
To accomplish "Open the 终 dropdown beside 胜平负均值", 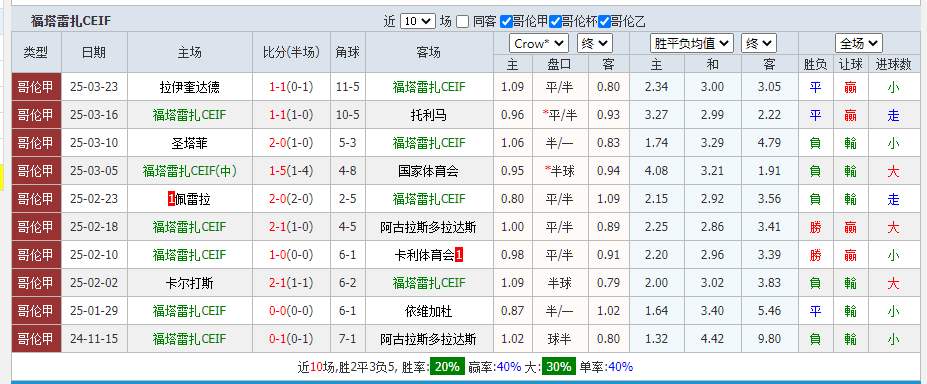I will pos(759,44).
